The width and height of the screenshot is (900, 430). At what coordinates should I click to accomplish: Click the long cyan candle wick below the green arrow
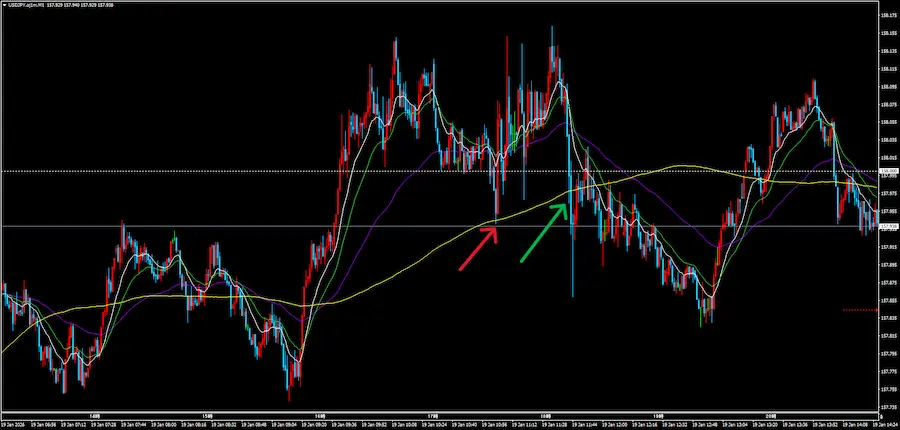(x=573, y=270)
